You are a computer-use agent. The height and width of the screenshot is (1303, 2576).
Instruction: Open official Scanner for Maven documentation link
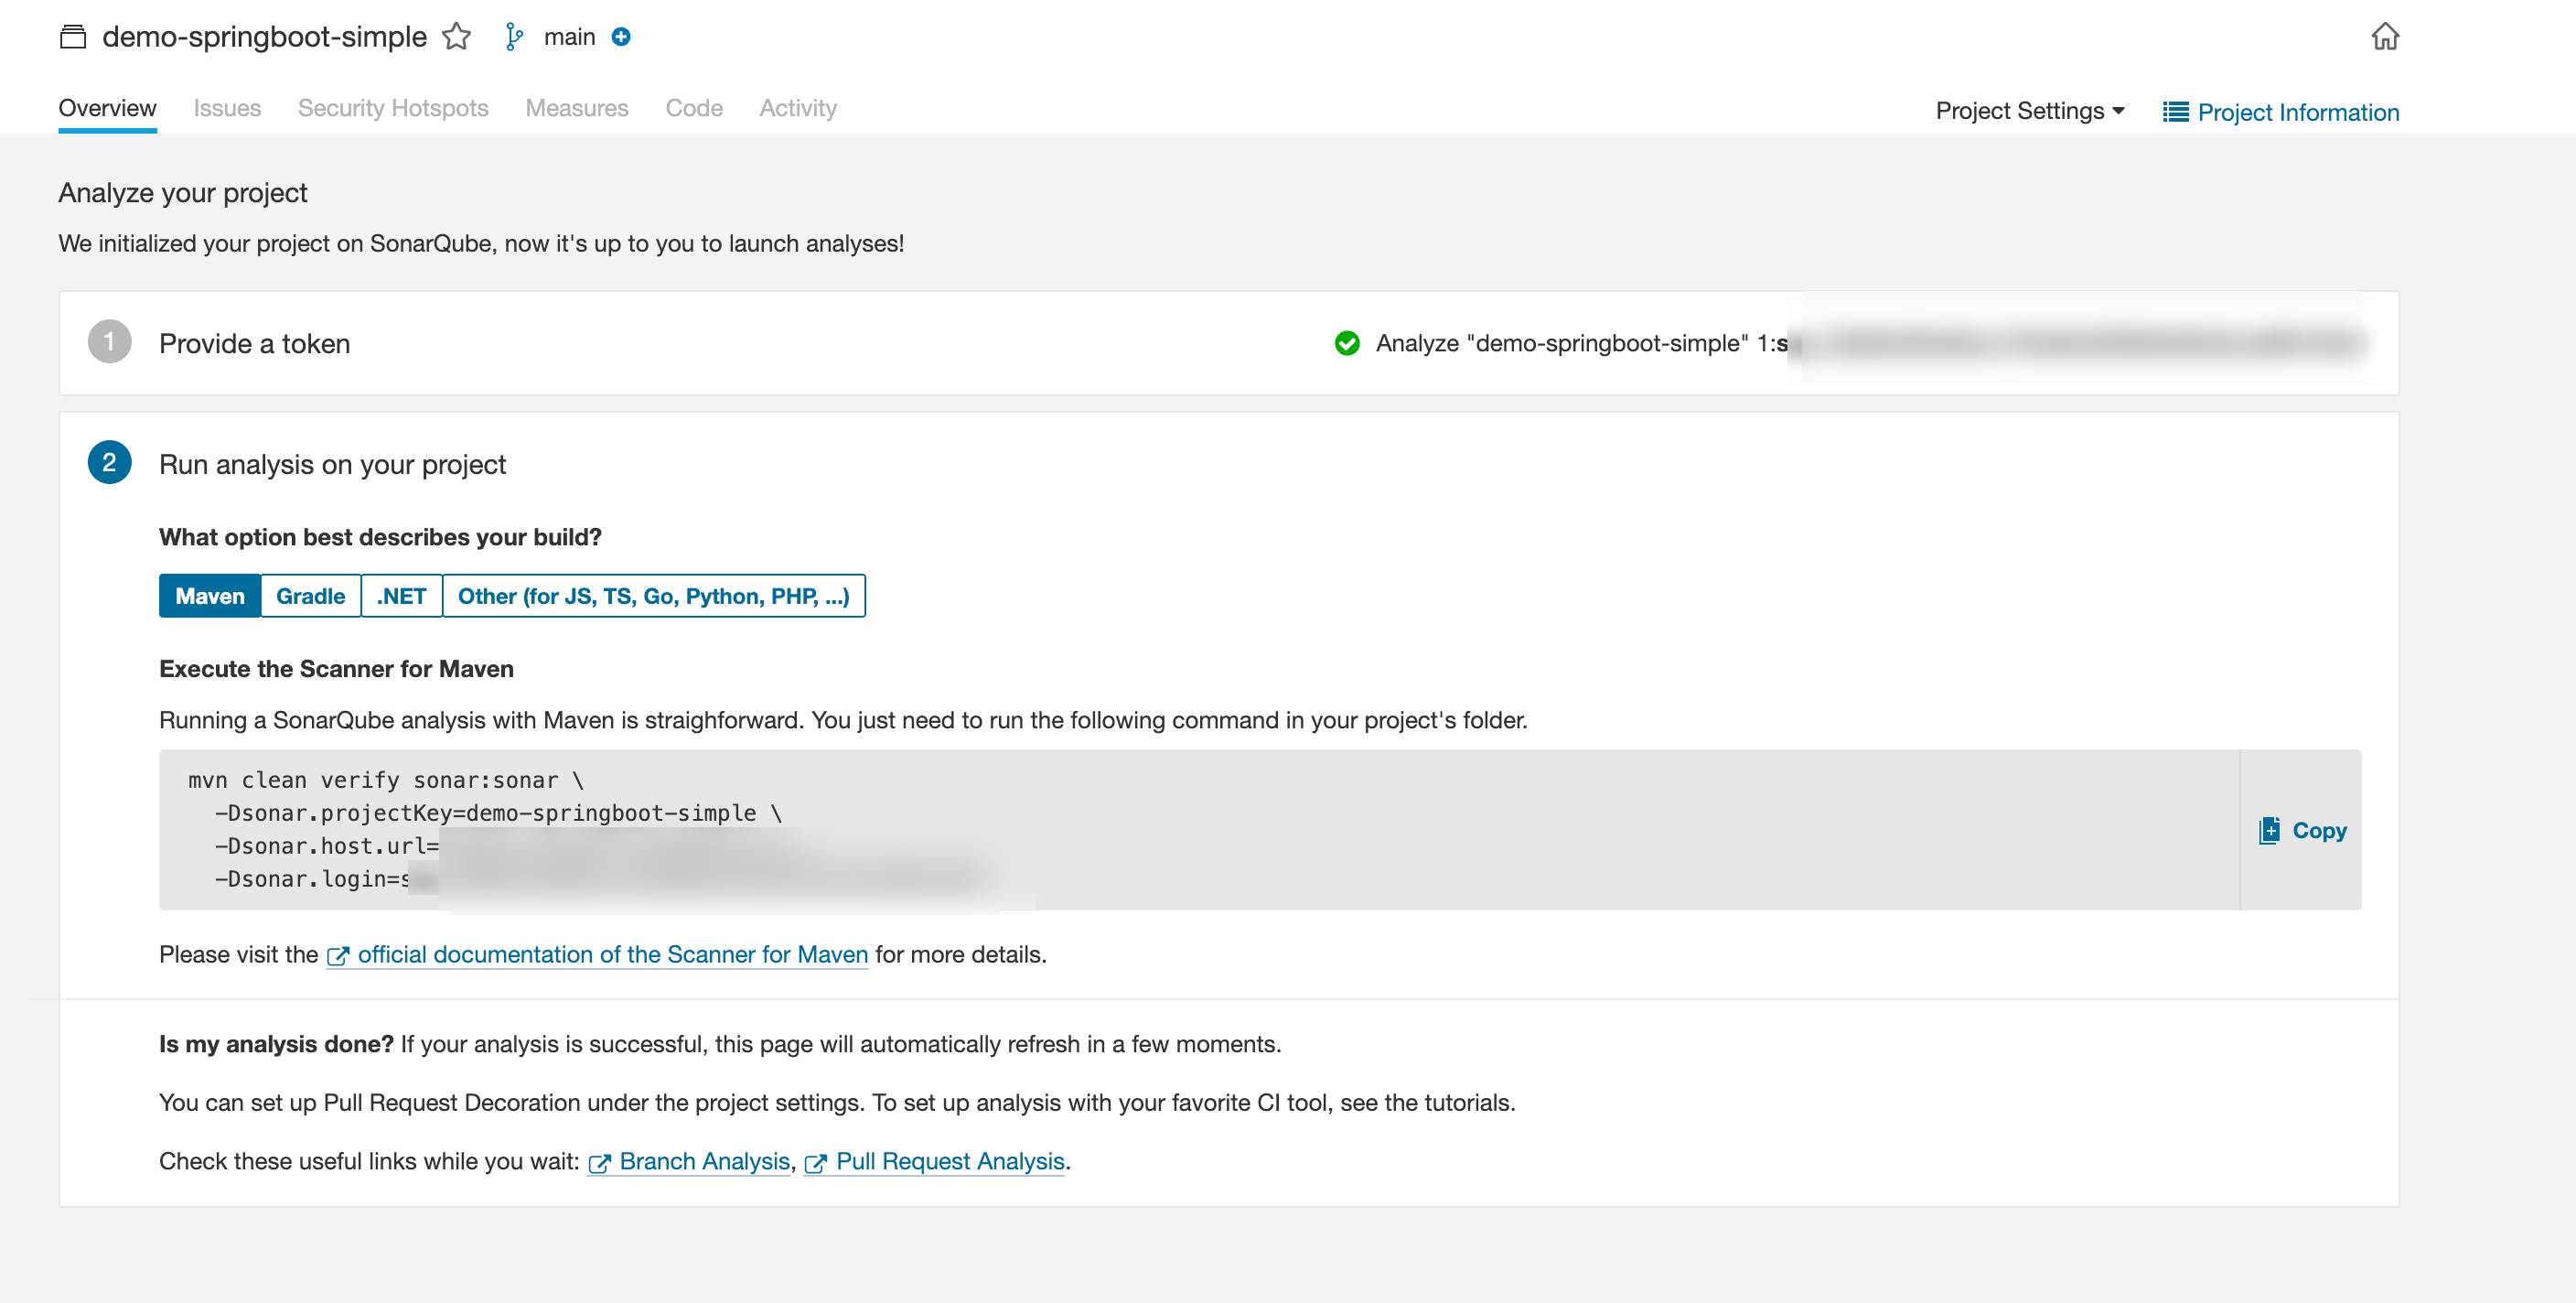(x=612, y=954)
